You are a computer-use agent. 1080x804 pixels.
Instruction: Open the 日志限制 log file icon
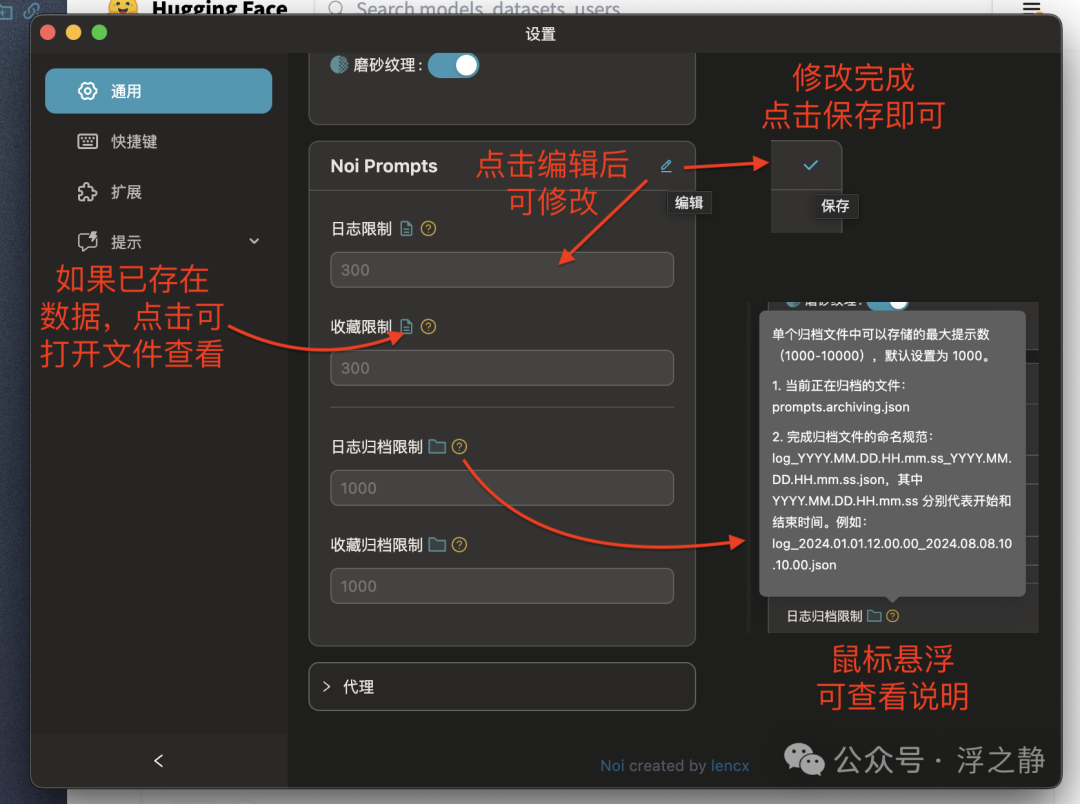[406, 229]
